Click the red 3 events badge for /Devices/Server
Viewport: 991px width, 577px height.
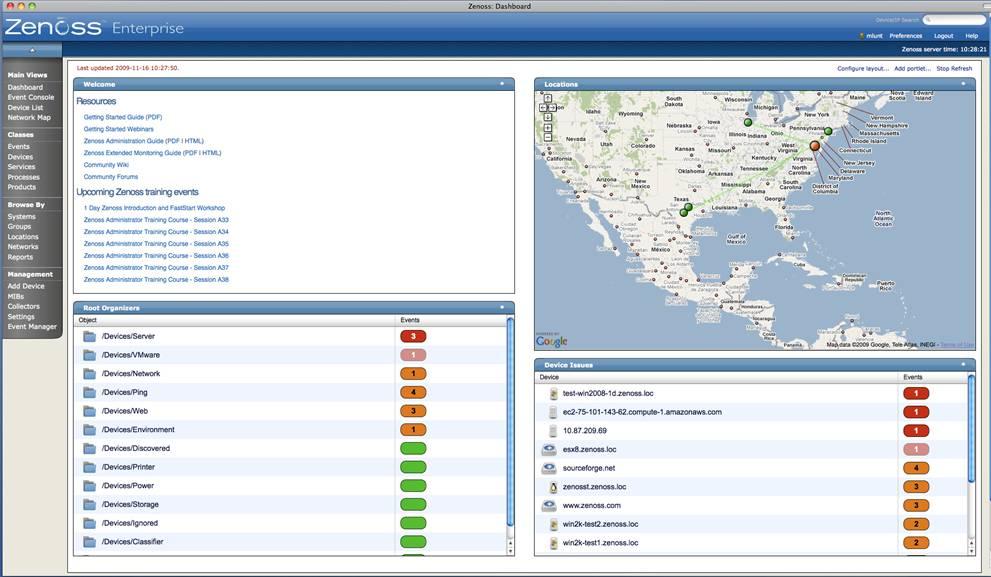(413, 336)
